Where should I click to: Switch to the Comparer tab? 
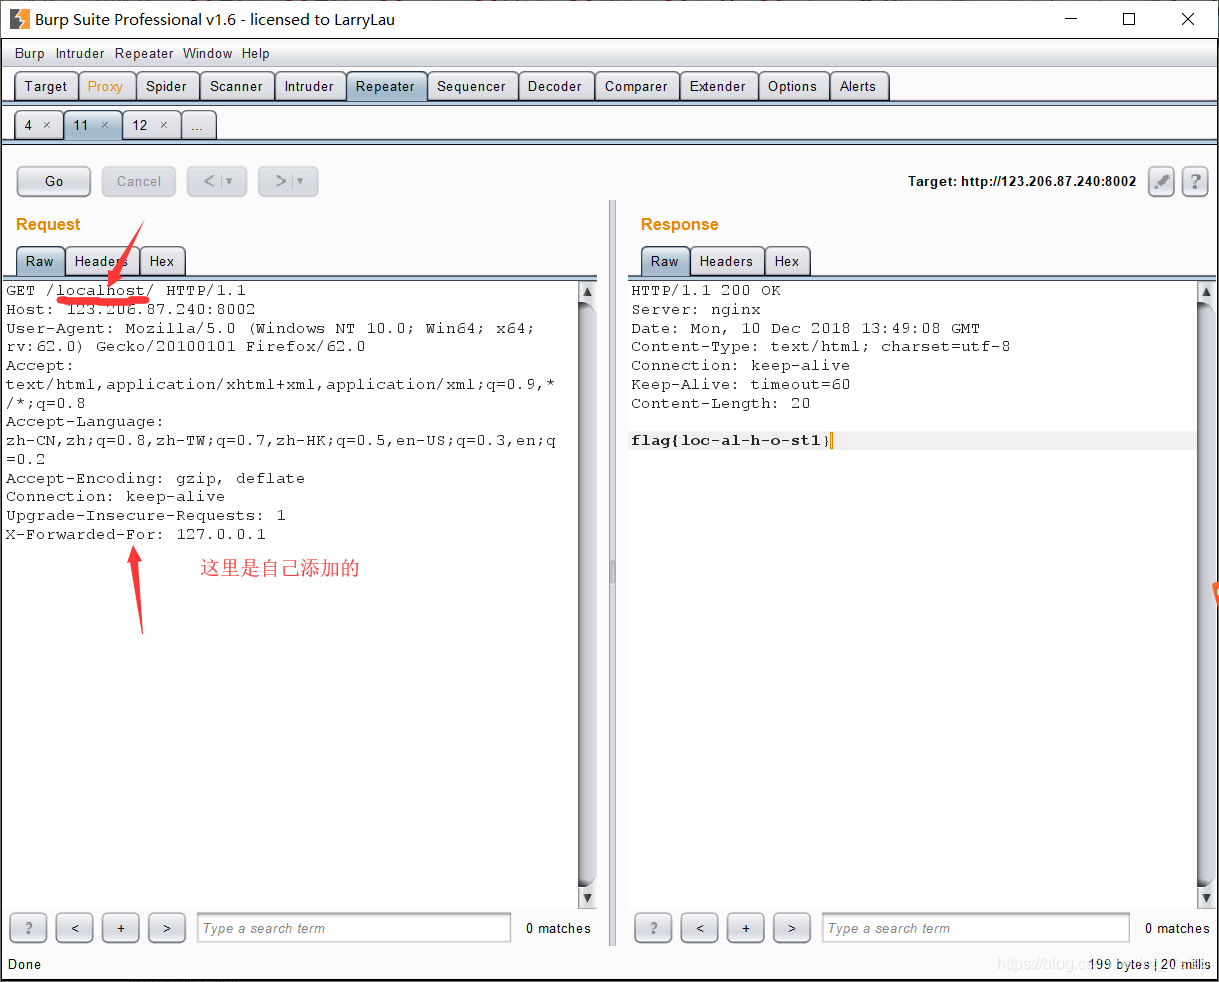pyautogui.click(x=636, y=86)
